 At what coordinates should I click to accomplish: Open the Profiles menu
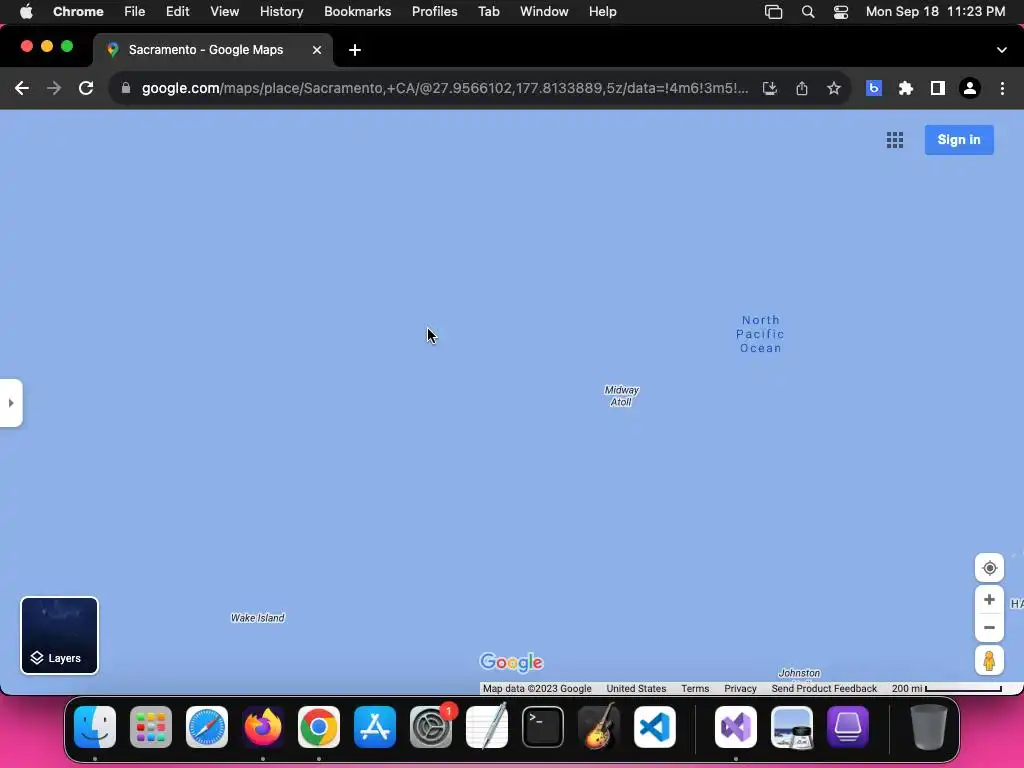tap(434, 12)
